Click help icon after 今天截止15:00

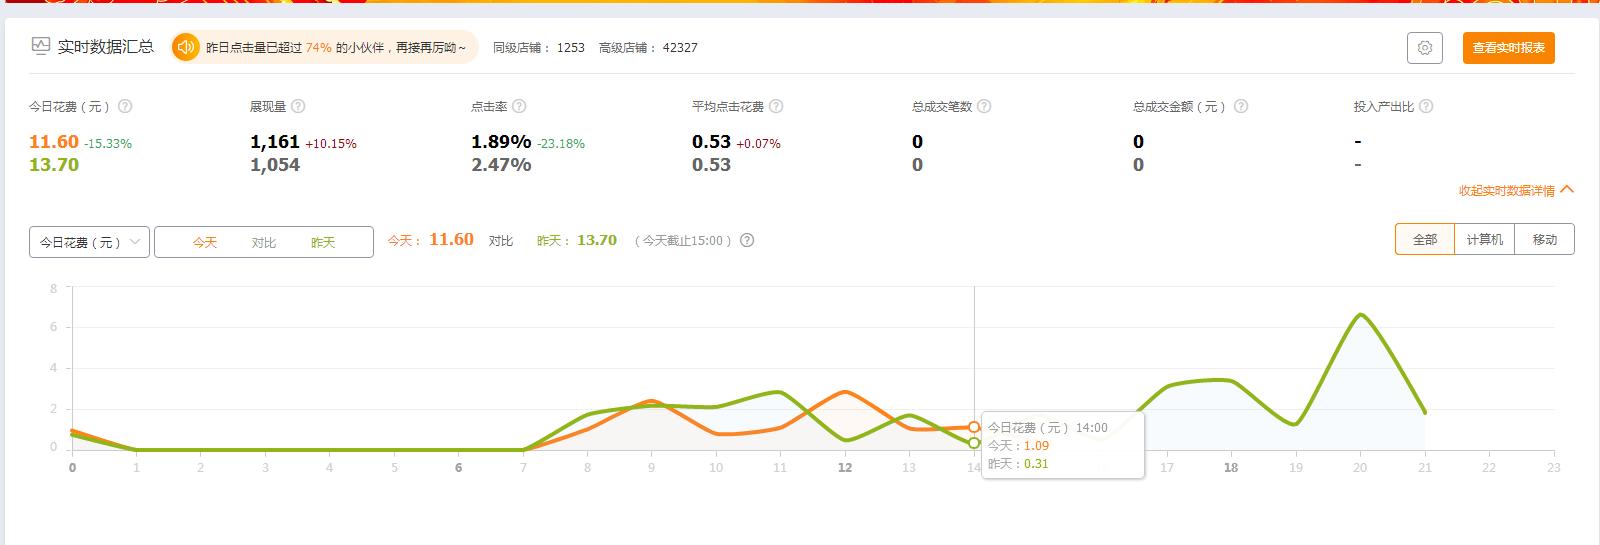click(x=747, y=240)
